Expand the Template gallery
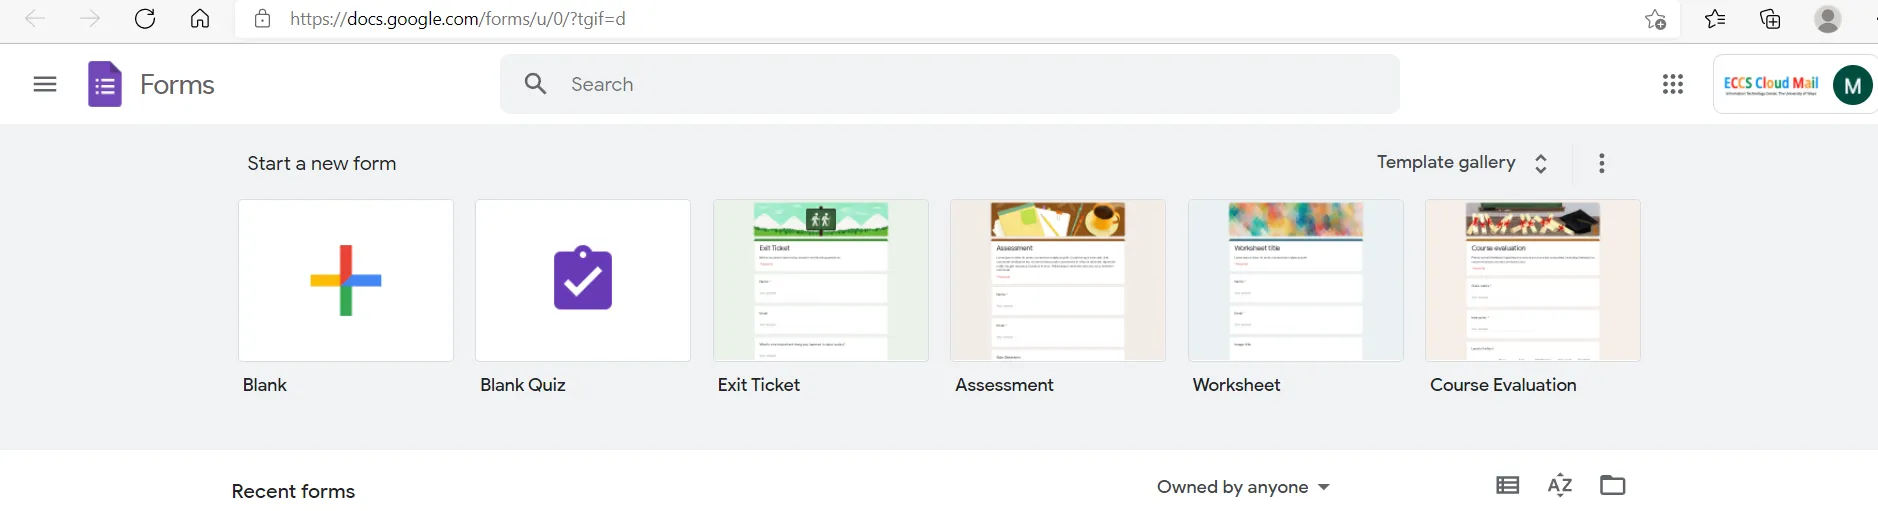1878x511 pixels. 1462,163
